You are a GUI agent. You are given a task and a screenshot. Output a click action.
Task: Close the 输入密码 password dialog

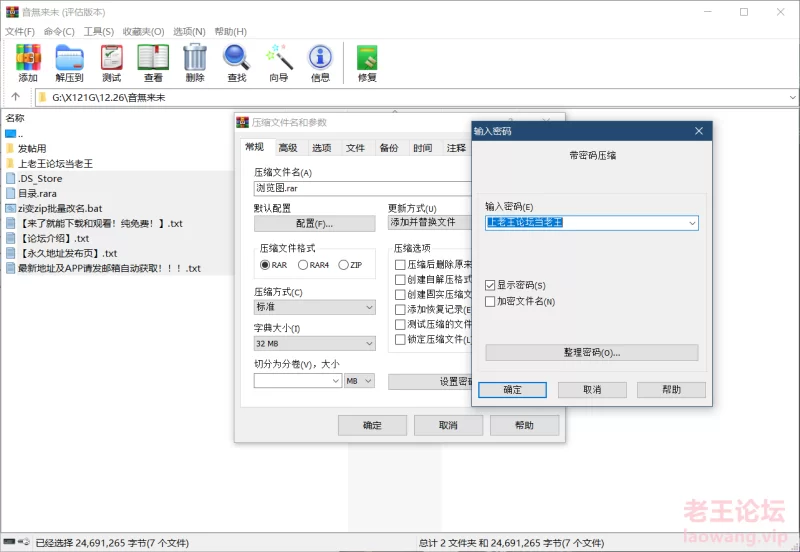click(x=699, y=131)
